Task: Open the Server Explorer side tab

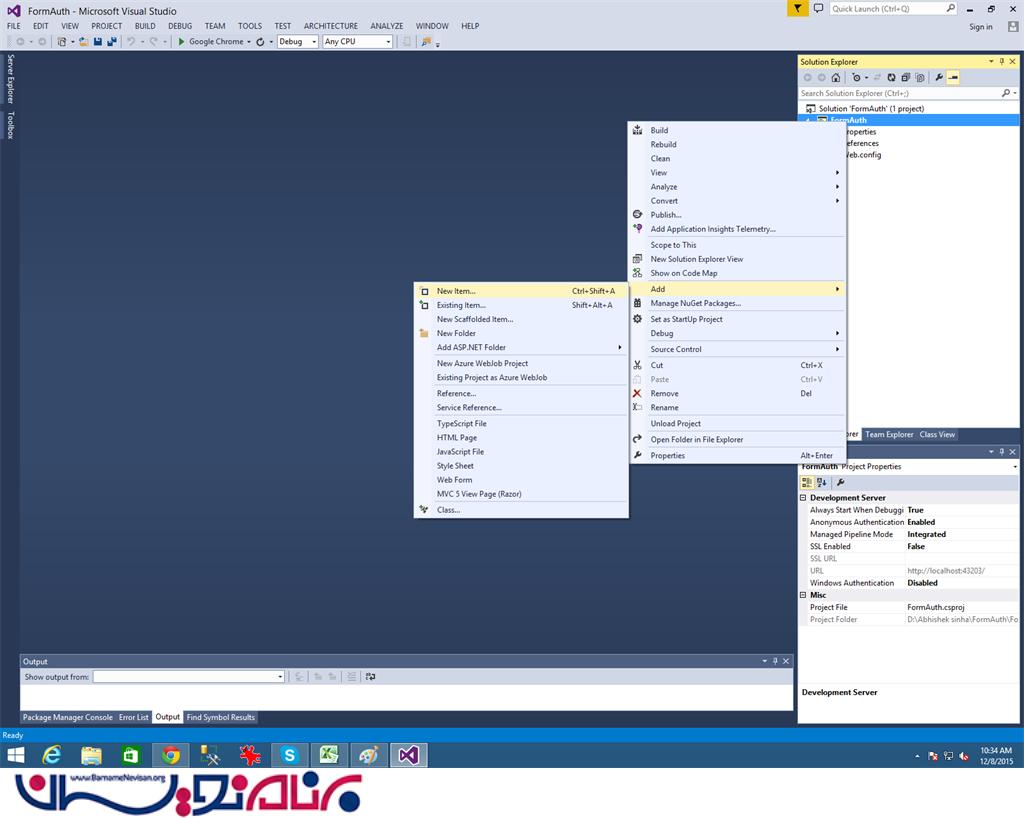Action: click(10, 79)
